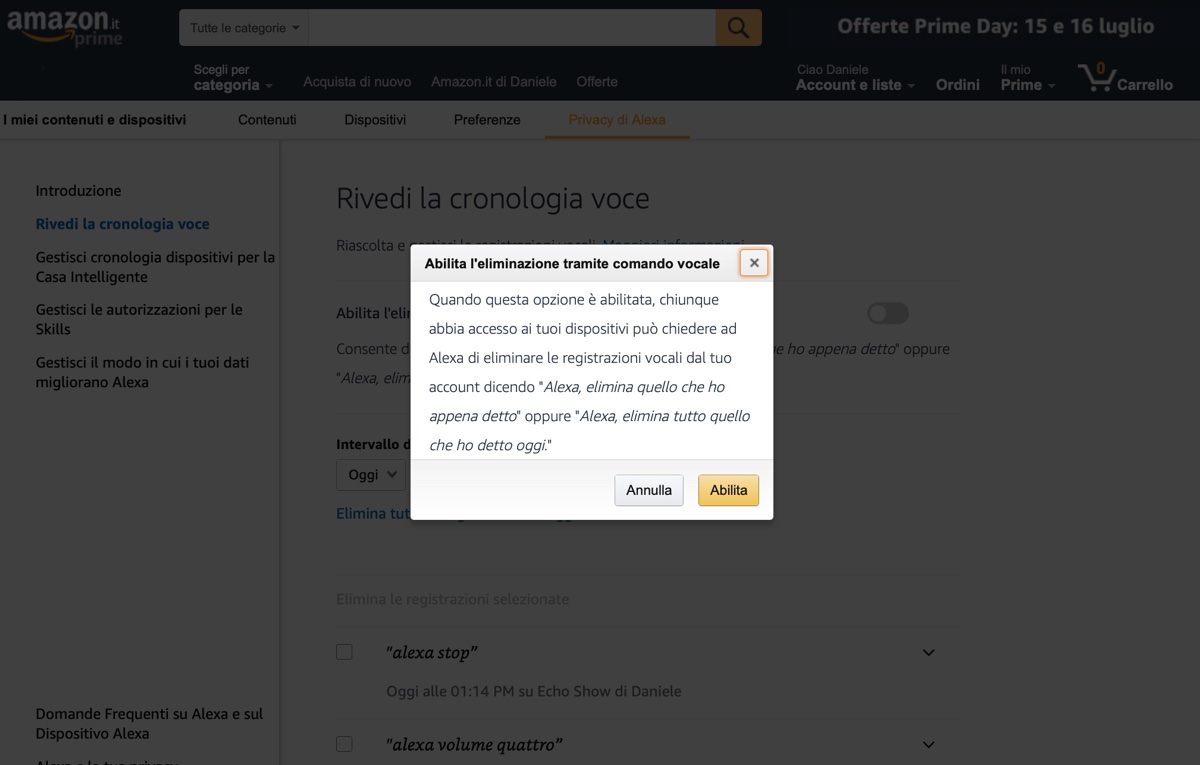Open the "Tutte le categorie" dropdown
1200x765 pixels.
click(244, 28)
